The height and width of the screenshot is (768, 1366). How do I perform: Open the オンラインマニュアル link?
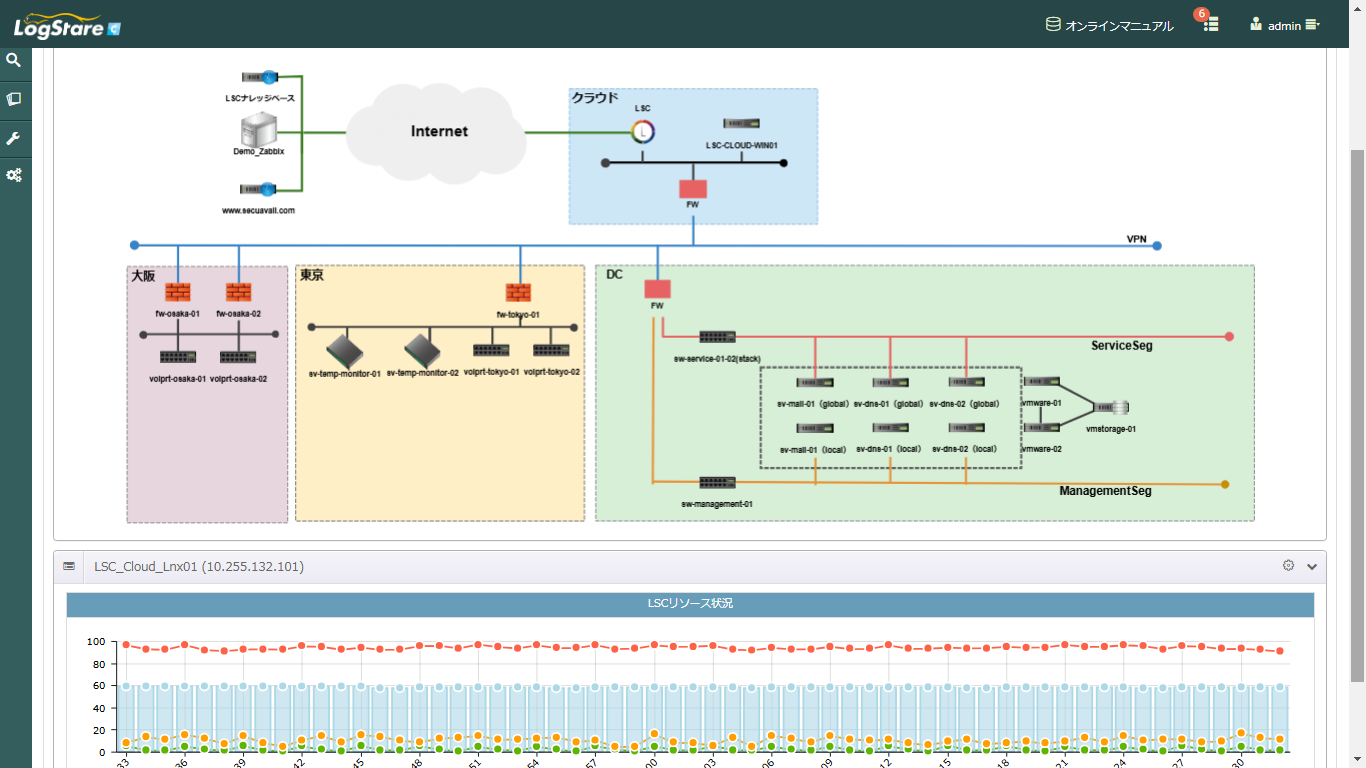coord(1109,25)
